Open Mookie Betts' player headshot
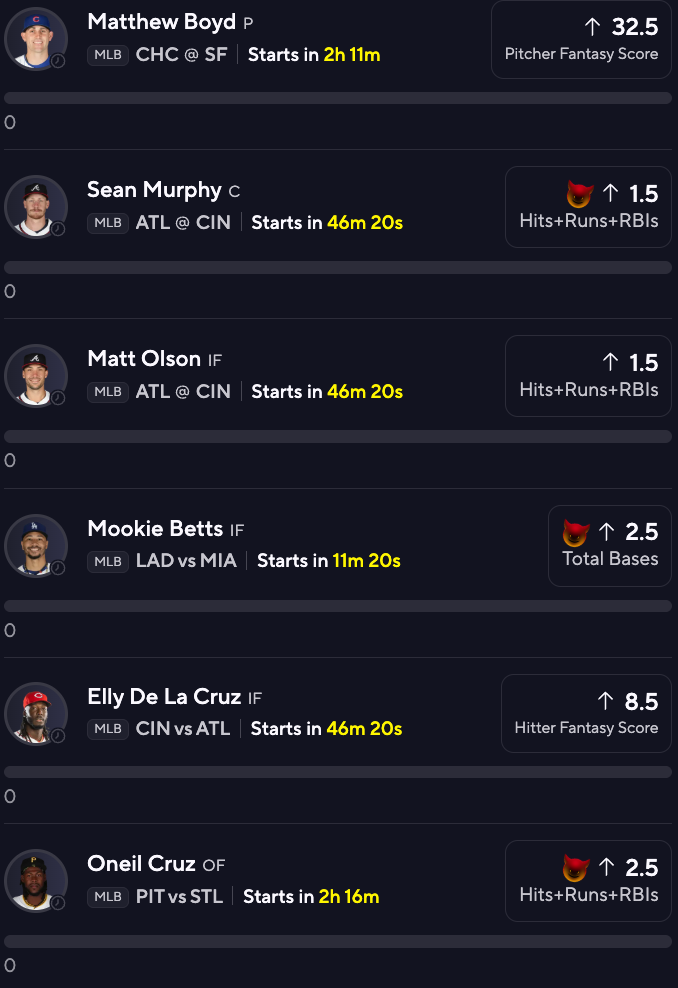Image resolution: width=678 pixels, height=988 pixels. [36, 545]
